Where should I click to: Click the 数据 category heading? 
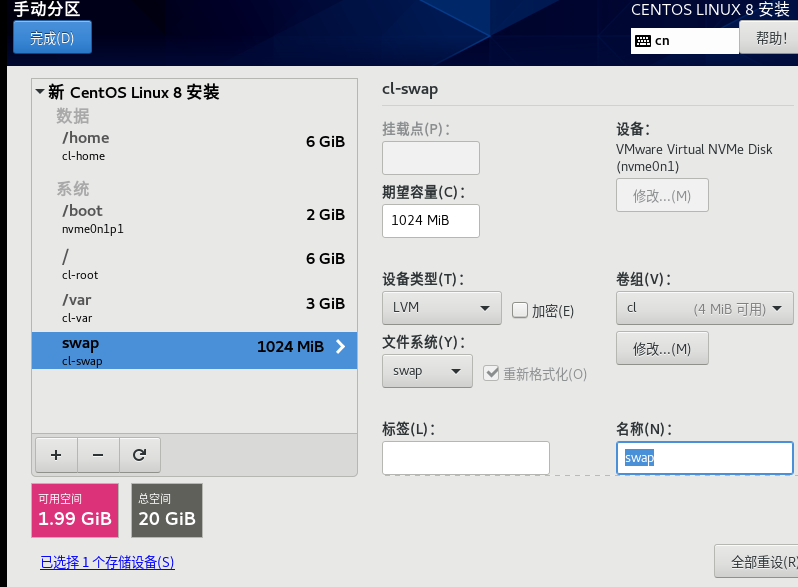tap(73, 116)
